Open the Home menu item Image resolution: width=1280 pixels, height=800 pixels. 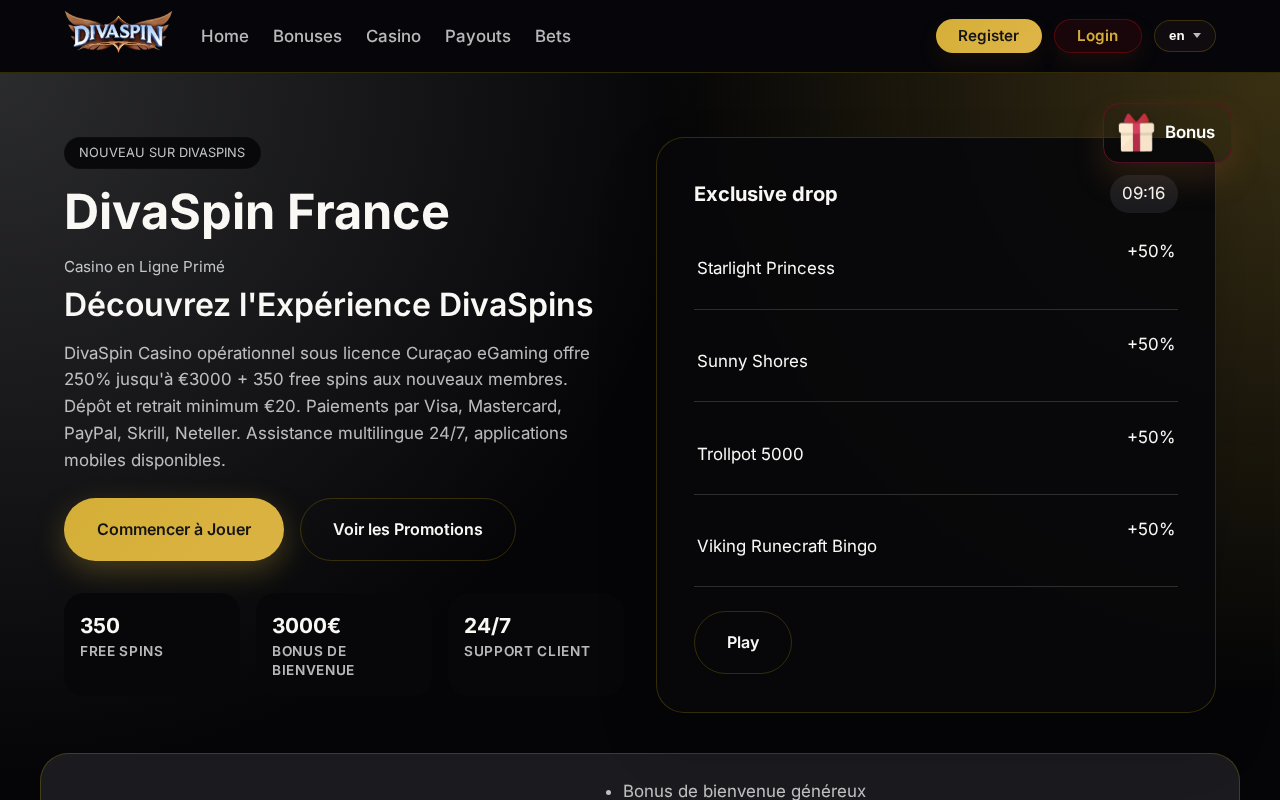225,36
